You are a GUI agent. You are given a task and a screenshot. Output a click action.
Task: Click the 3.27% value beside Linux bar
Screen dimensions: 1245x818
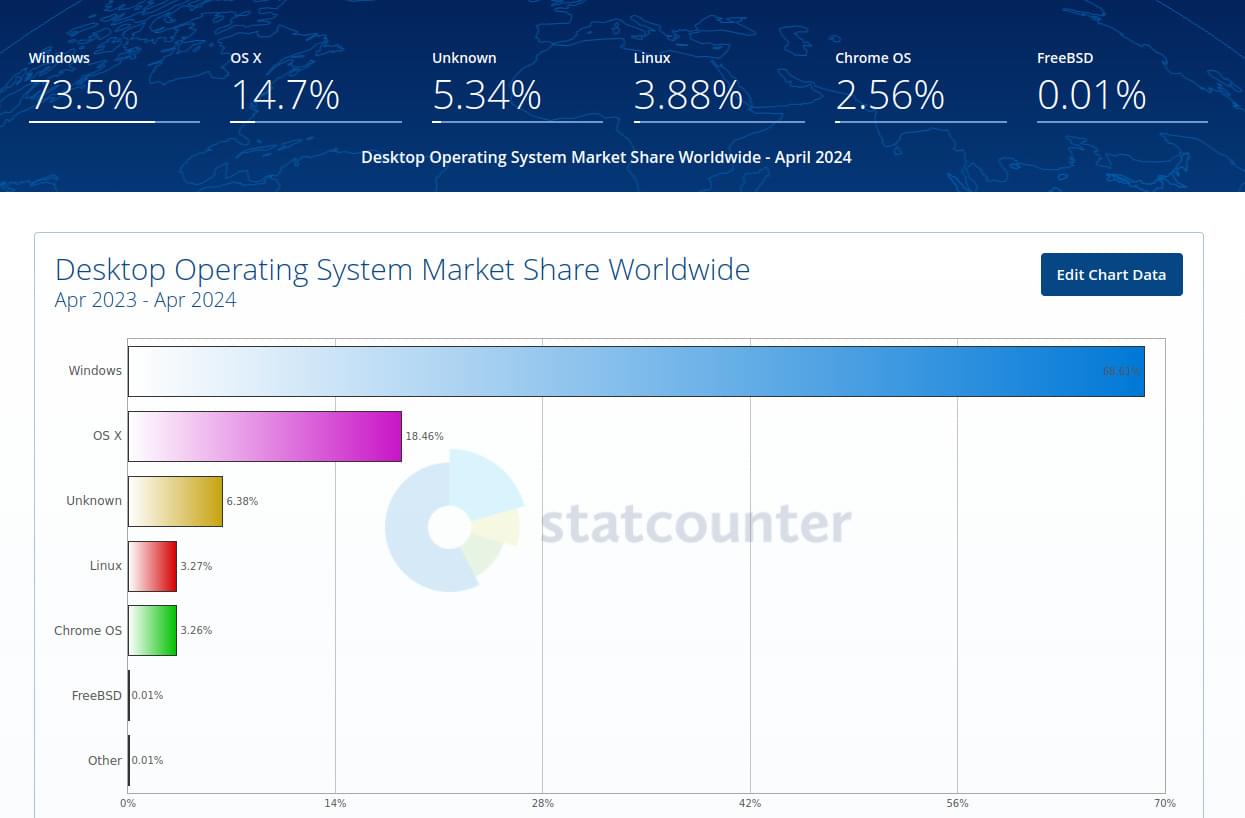pyautogui.click(x=196, y=566)
